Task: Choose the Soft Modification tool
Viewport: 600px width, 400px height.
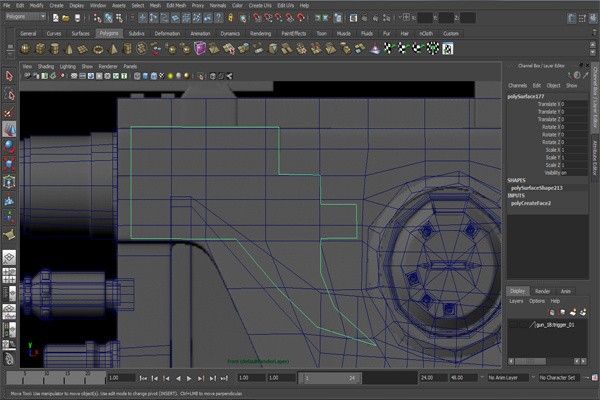Action: (9, 199)
